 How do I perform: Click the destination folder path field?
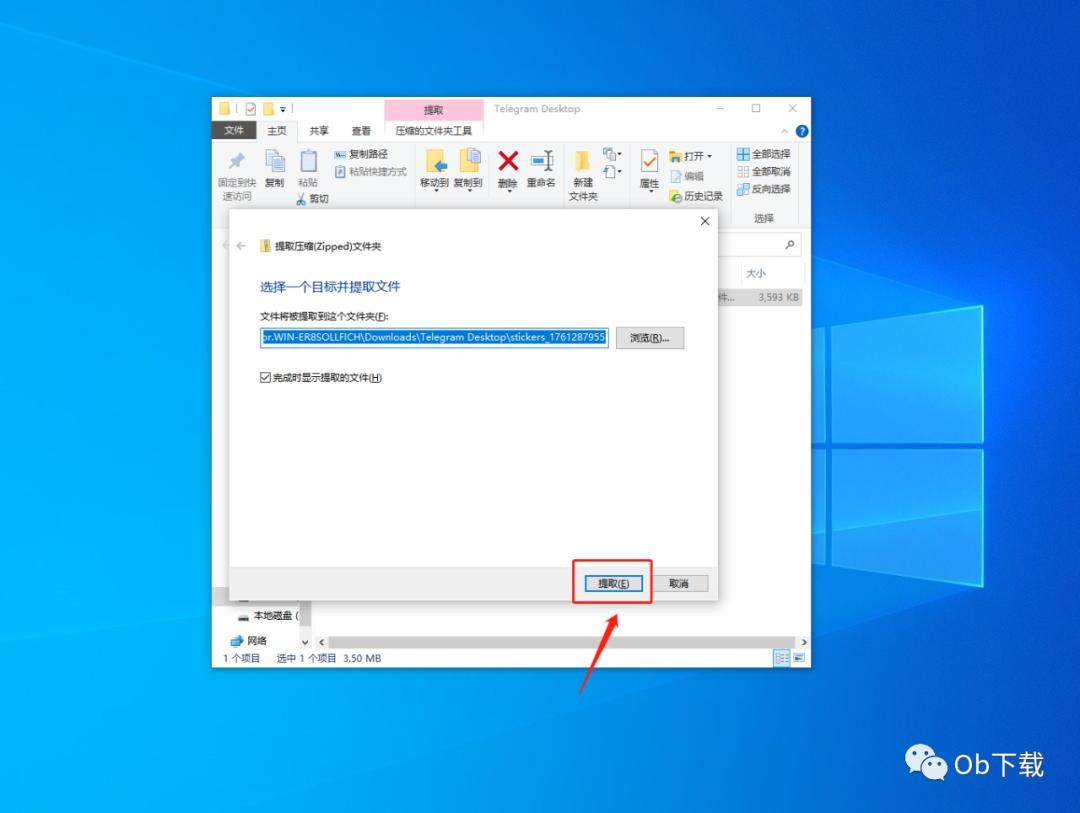pyautogui.click(x=434, y=338)
